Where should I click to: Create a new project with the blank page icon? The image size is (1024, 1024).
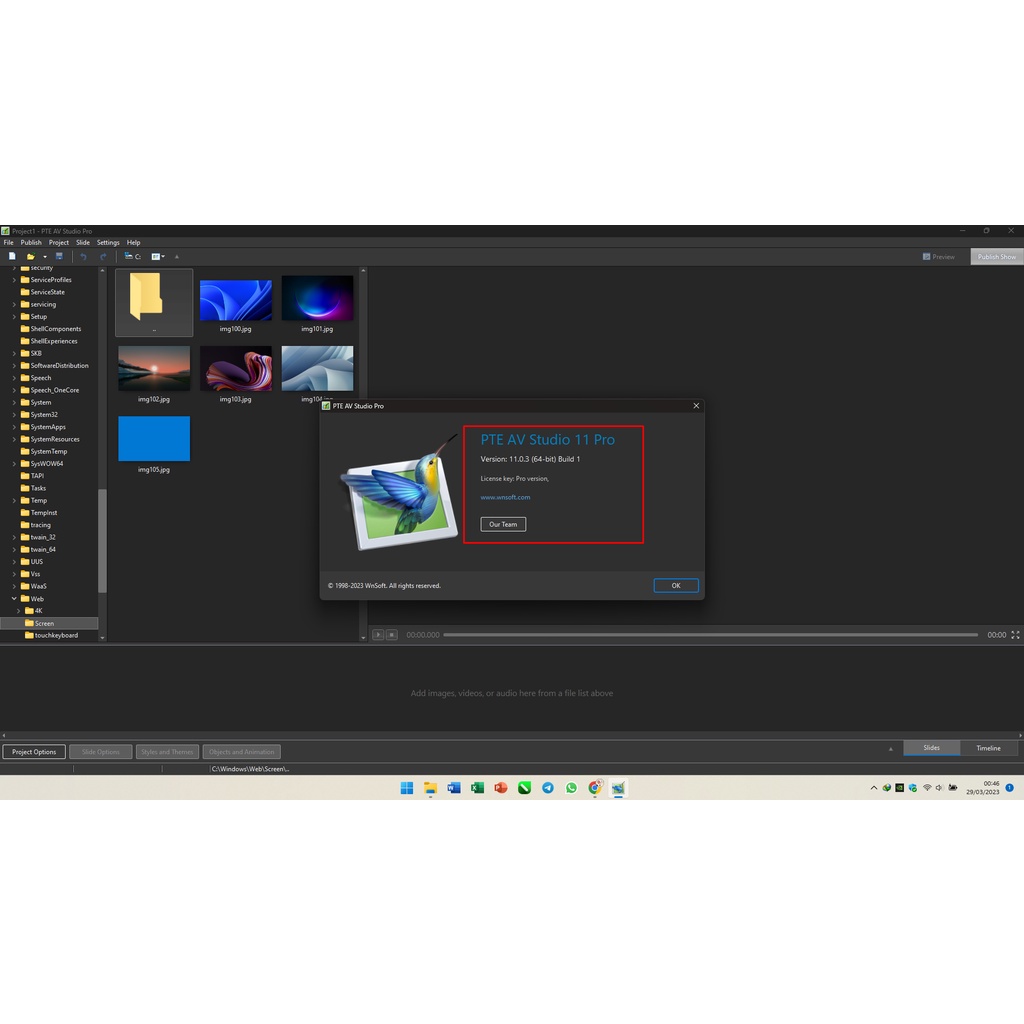coord(12,257)
